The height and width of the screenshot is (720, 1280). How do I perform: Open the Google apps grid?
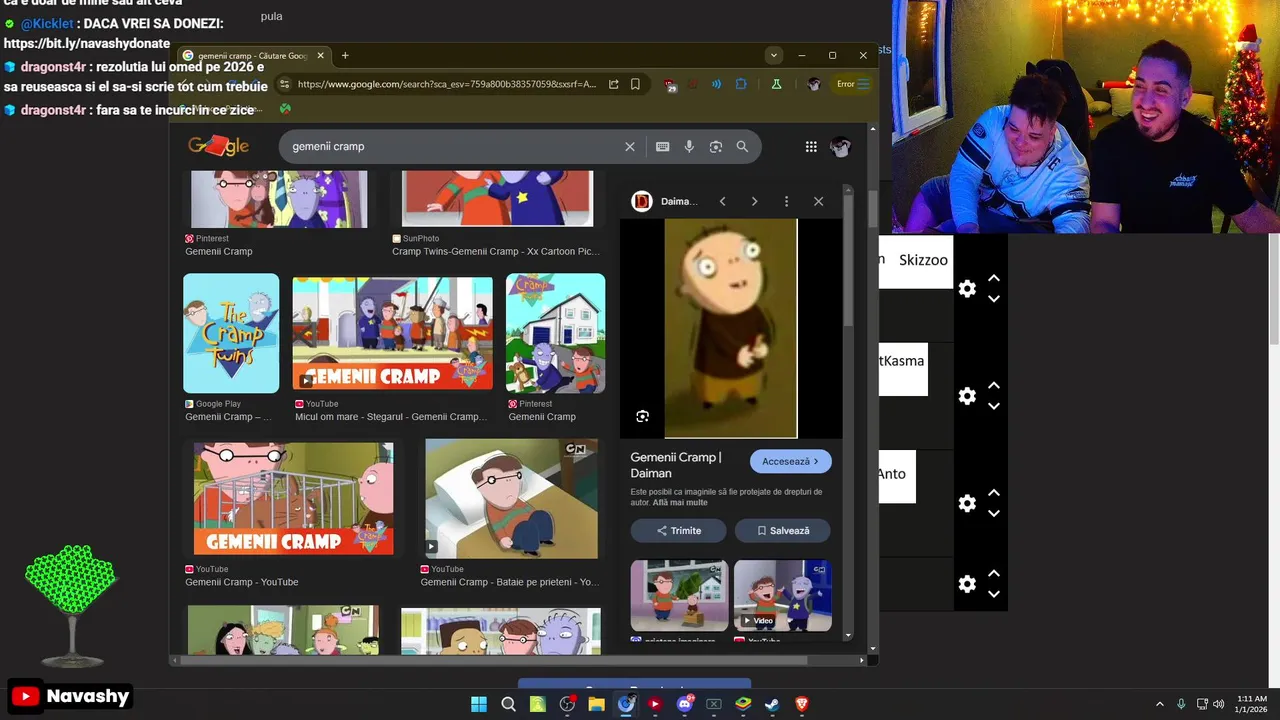[x=811, y=146]
